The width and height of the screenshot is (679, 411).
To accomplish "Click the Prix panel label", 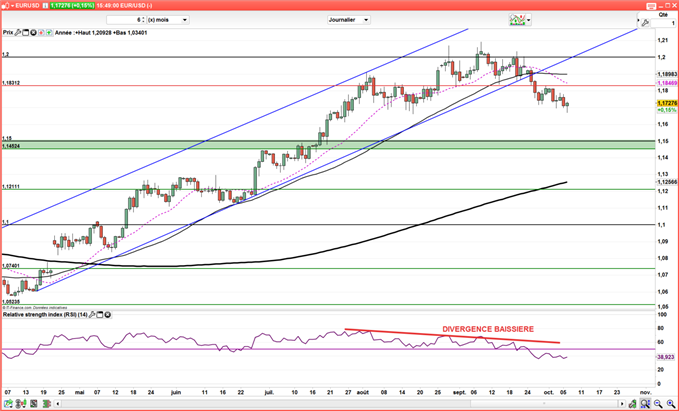I will coord(8,32).
